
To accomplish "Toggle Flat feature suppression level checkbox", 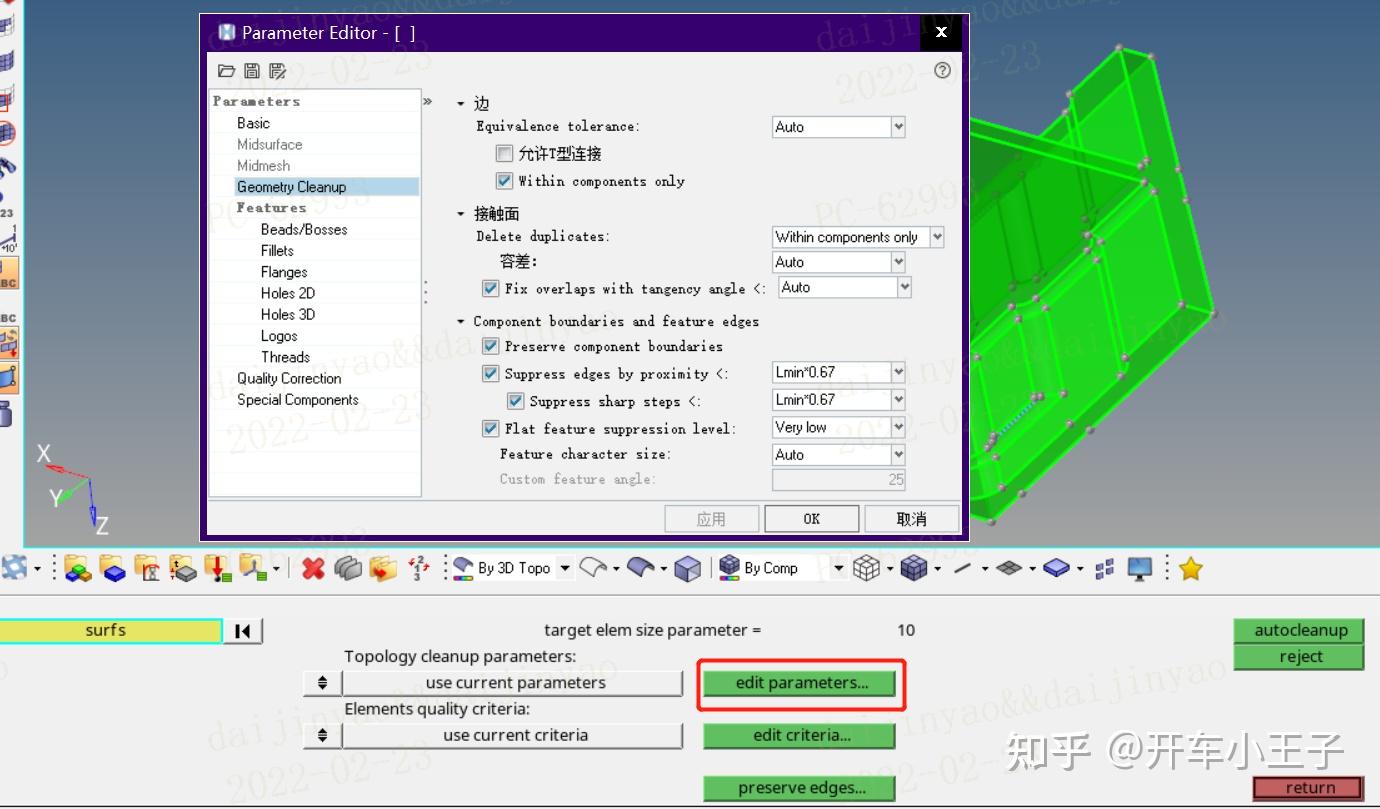I will [490, 428].
